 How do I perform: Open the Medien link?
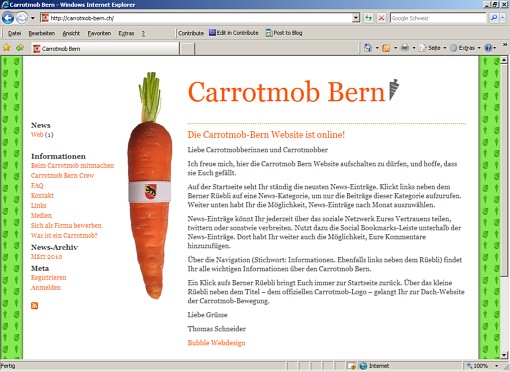tap(41, 215)
